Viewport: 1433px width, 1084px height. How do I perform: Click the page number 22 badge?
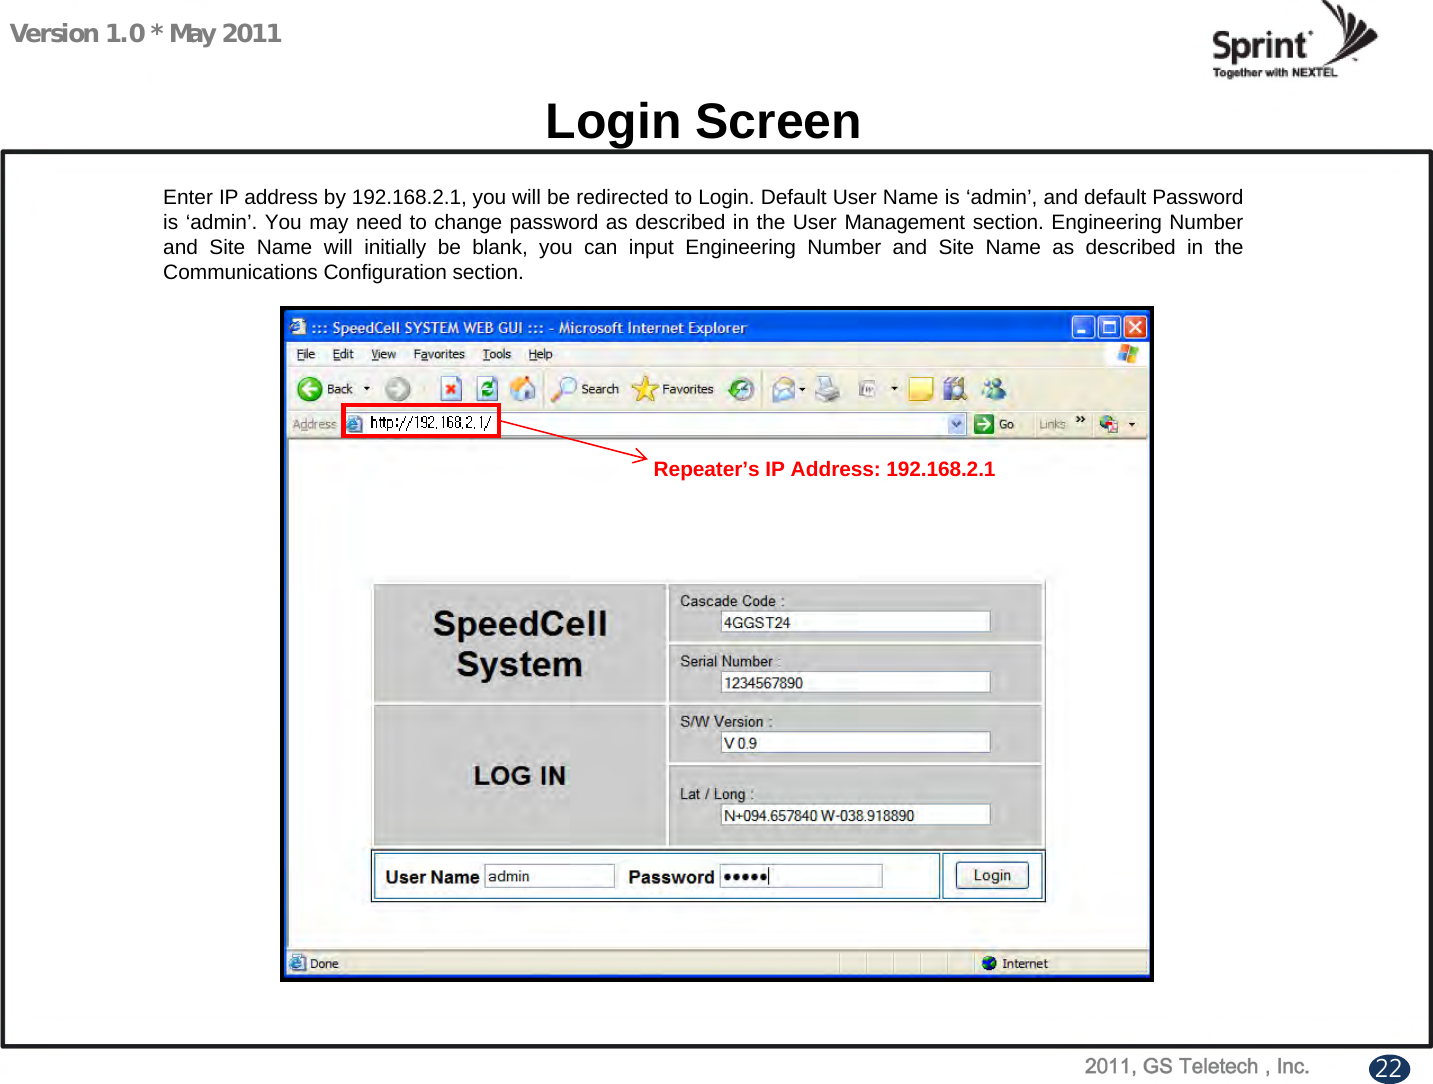pyautogui.click(x=1389, y=1068)
